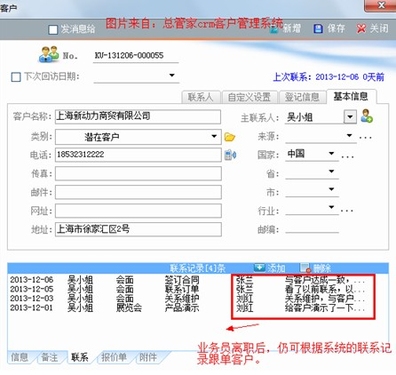Switch to the 联系人 tab

pyautogui.click(x=201, y=97)
